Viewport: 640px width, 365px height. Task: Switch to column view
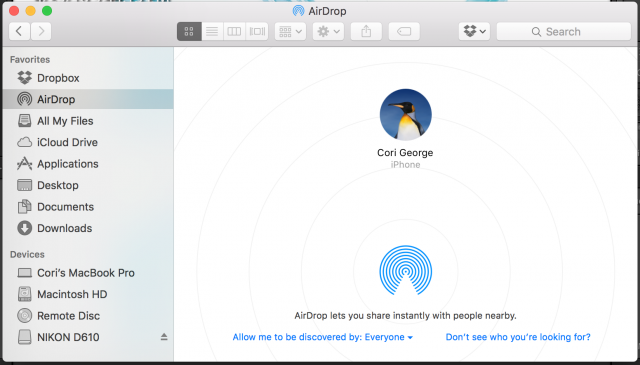point(234,31)
